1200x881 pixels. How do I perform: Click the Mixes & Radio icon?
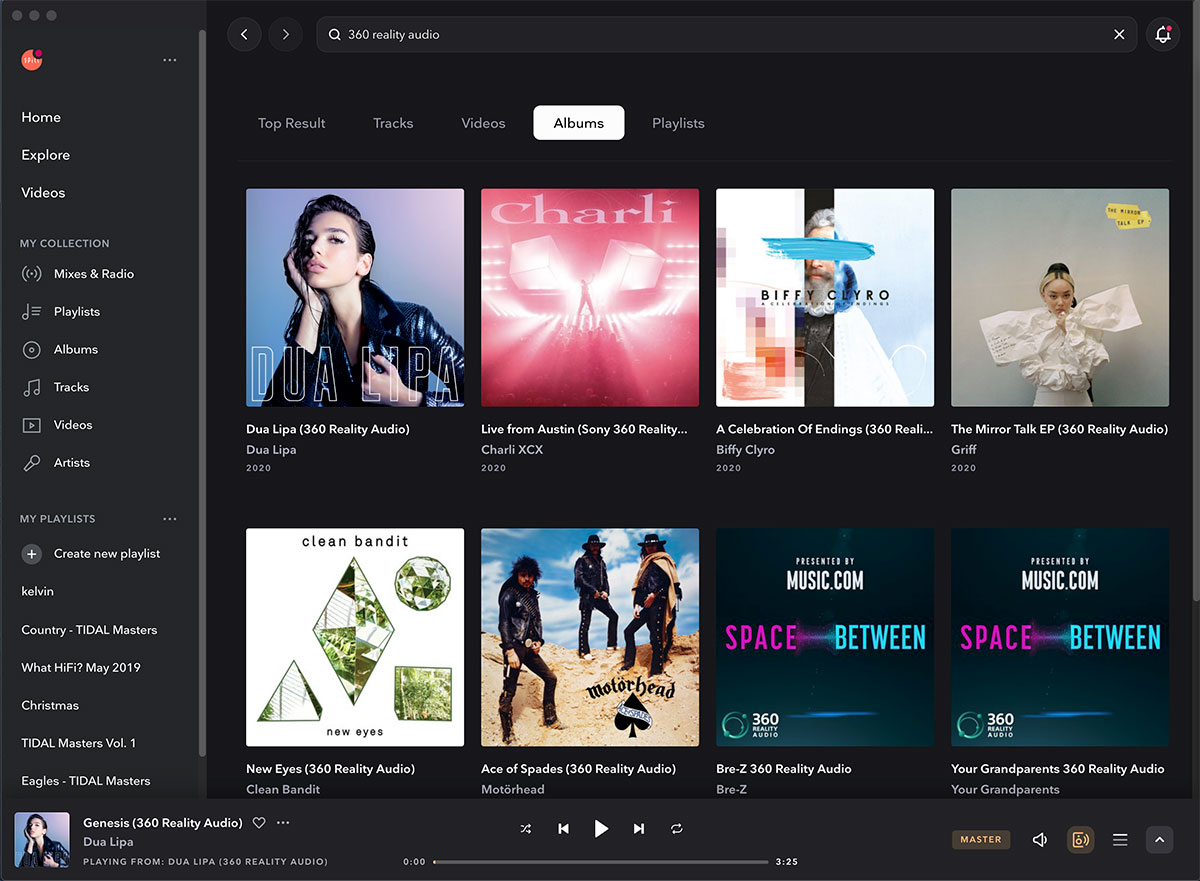(32, 274)
